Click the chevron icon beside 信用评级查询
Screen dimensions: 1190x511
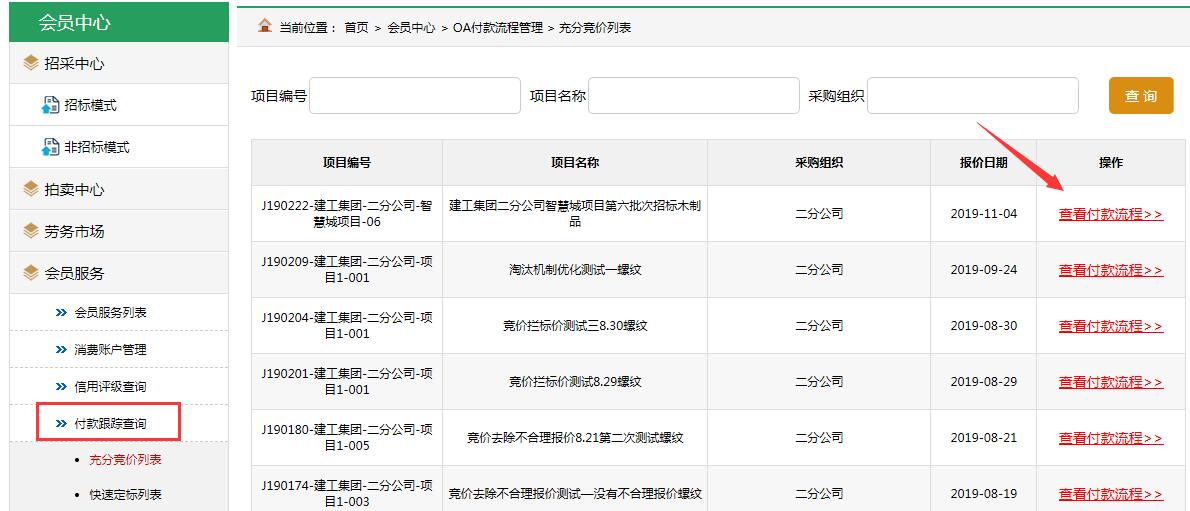pos(61,386)
